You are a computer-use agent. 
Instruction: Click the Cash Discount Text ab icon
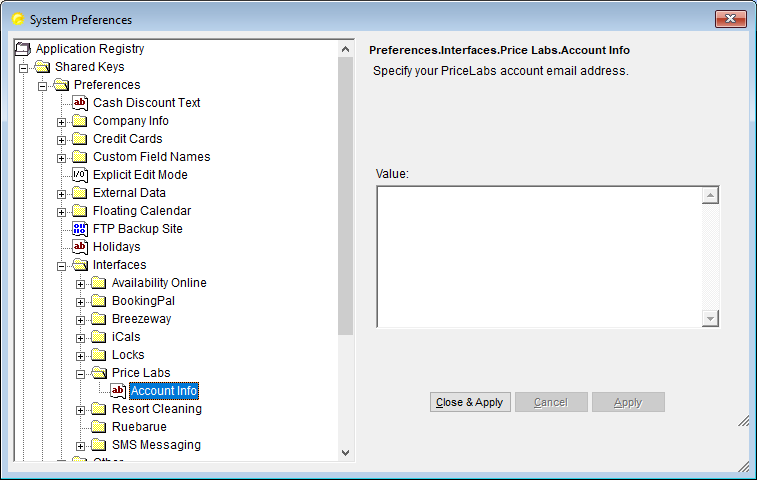[x=80, y=103]
